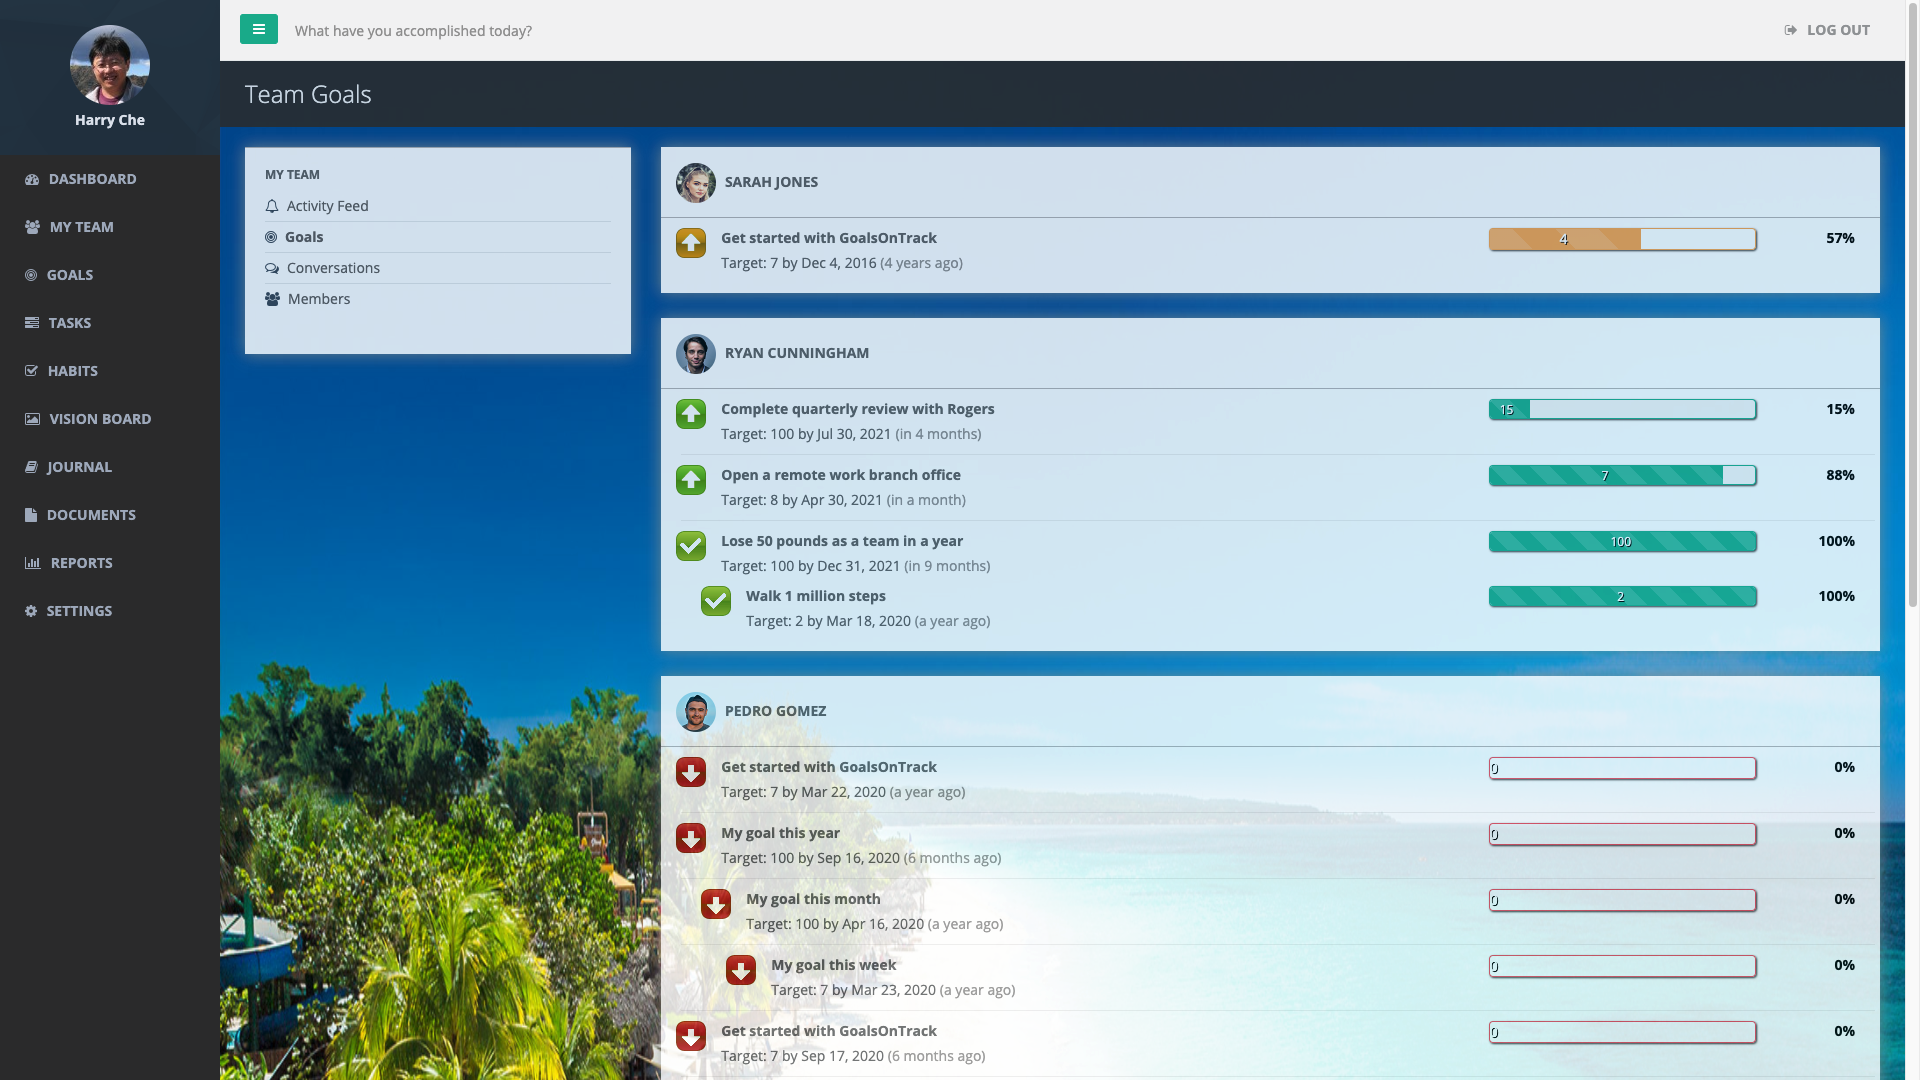Select Goals in the My Team panel
This screenshot has height=1080, width=1920.
point(303,237)
